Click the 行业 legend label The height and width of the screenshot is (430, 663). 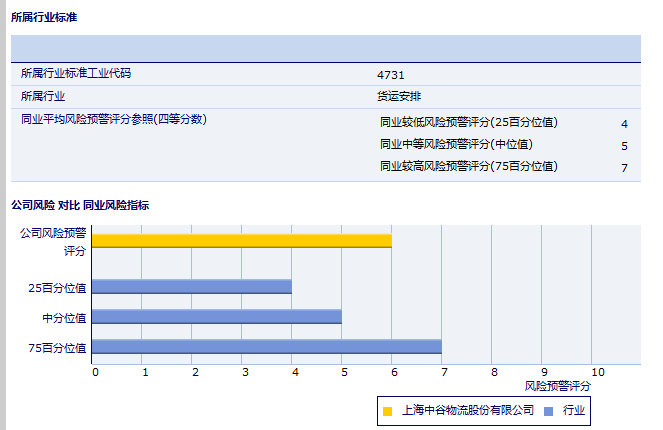coord(573,411)
